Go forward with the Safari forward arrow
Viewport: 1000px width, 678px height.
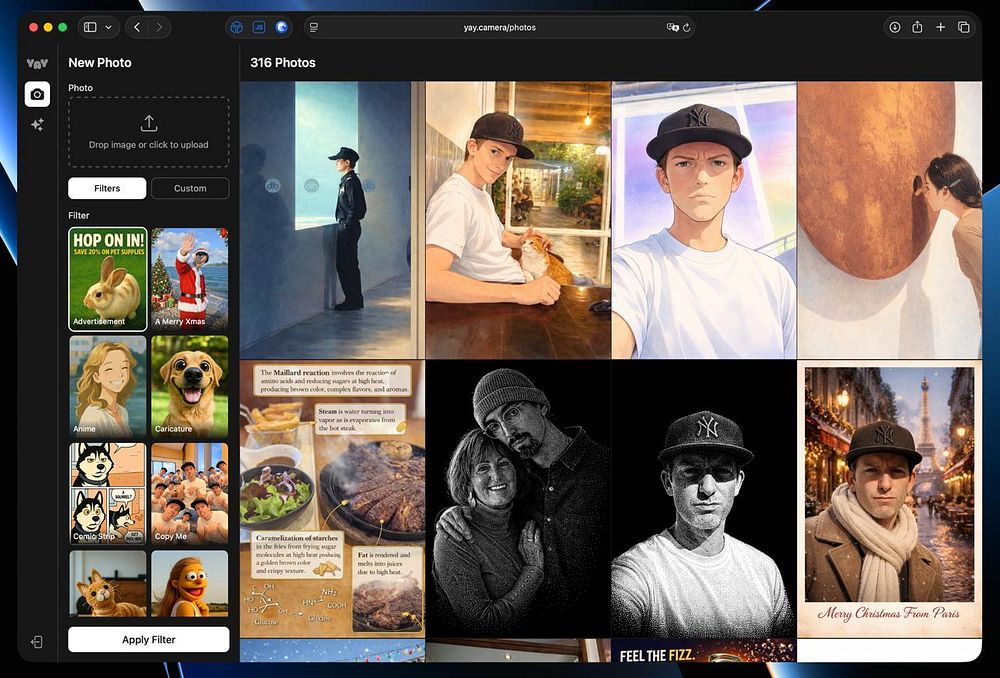tap(159, 27)
